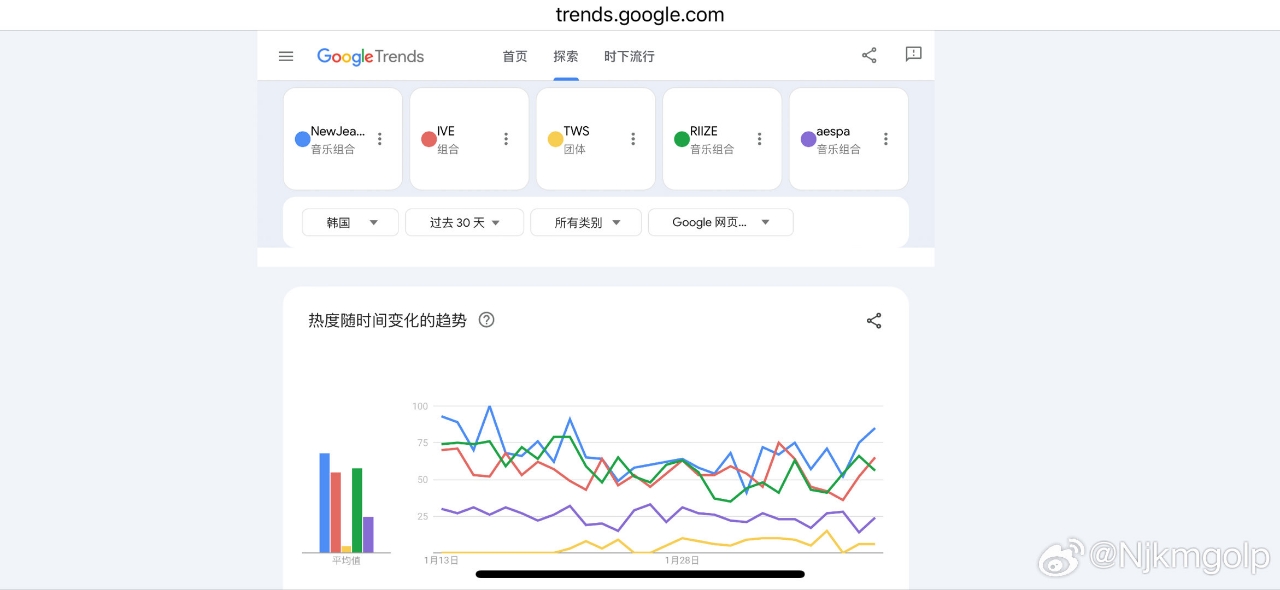Viewport: 1280px width, 590px height.
Task: Open more options for aespa term
Action: (x=886, y=139)
